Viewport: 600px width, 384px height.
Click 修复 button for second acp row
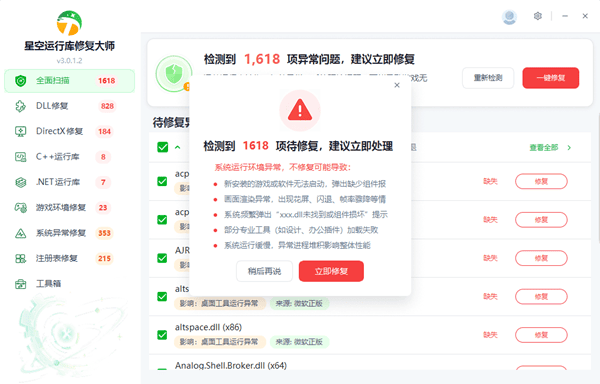[541, 220]
